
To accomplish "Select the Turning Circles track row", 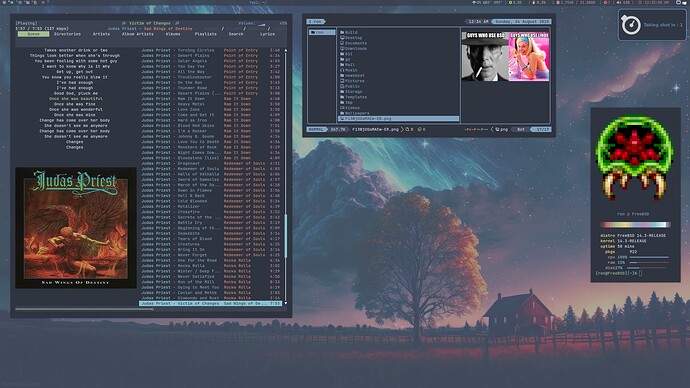I will [211, 50].
